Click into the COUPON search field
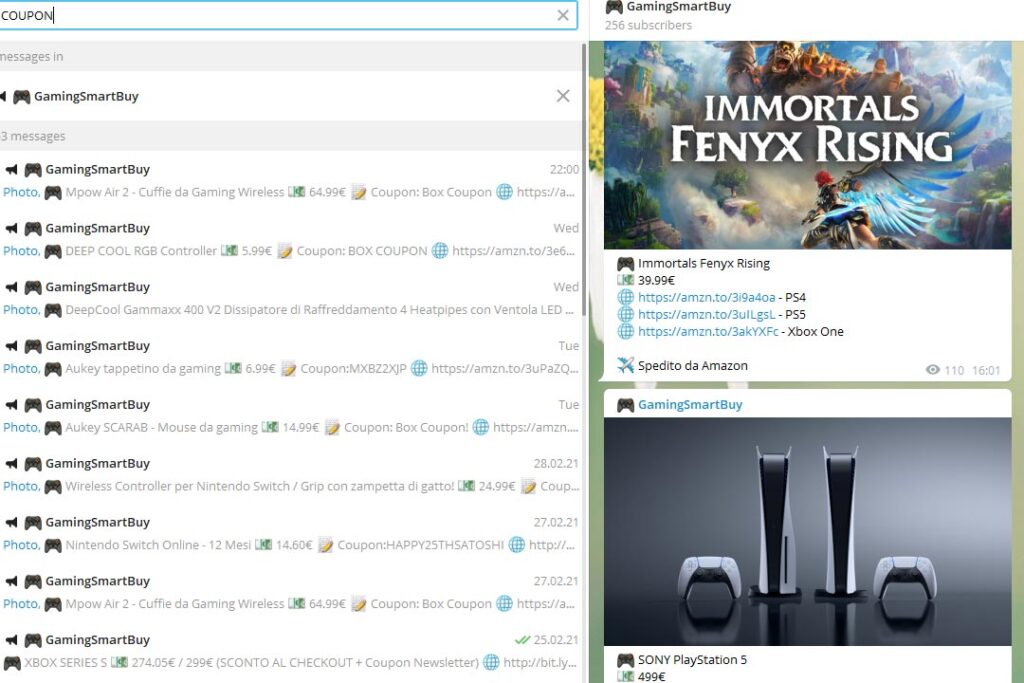 [287, 15]
